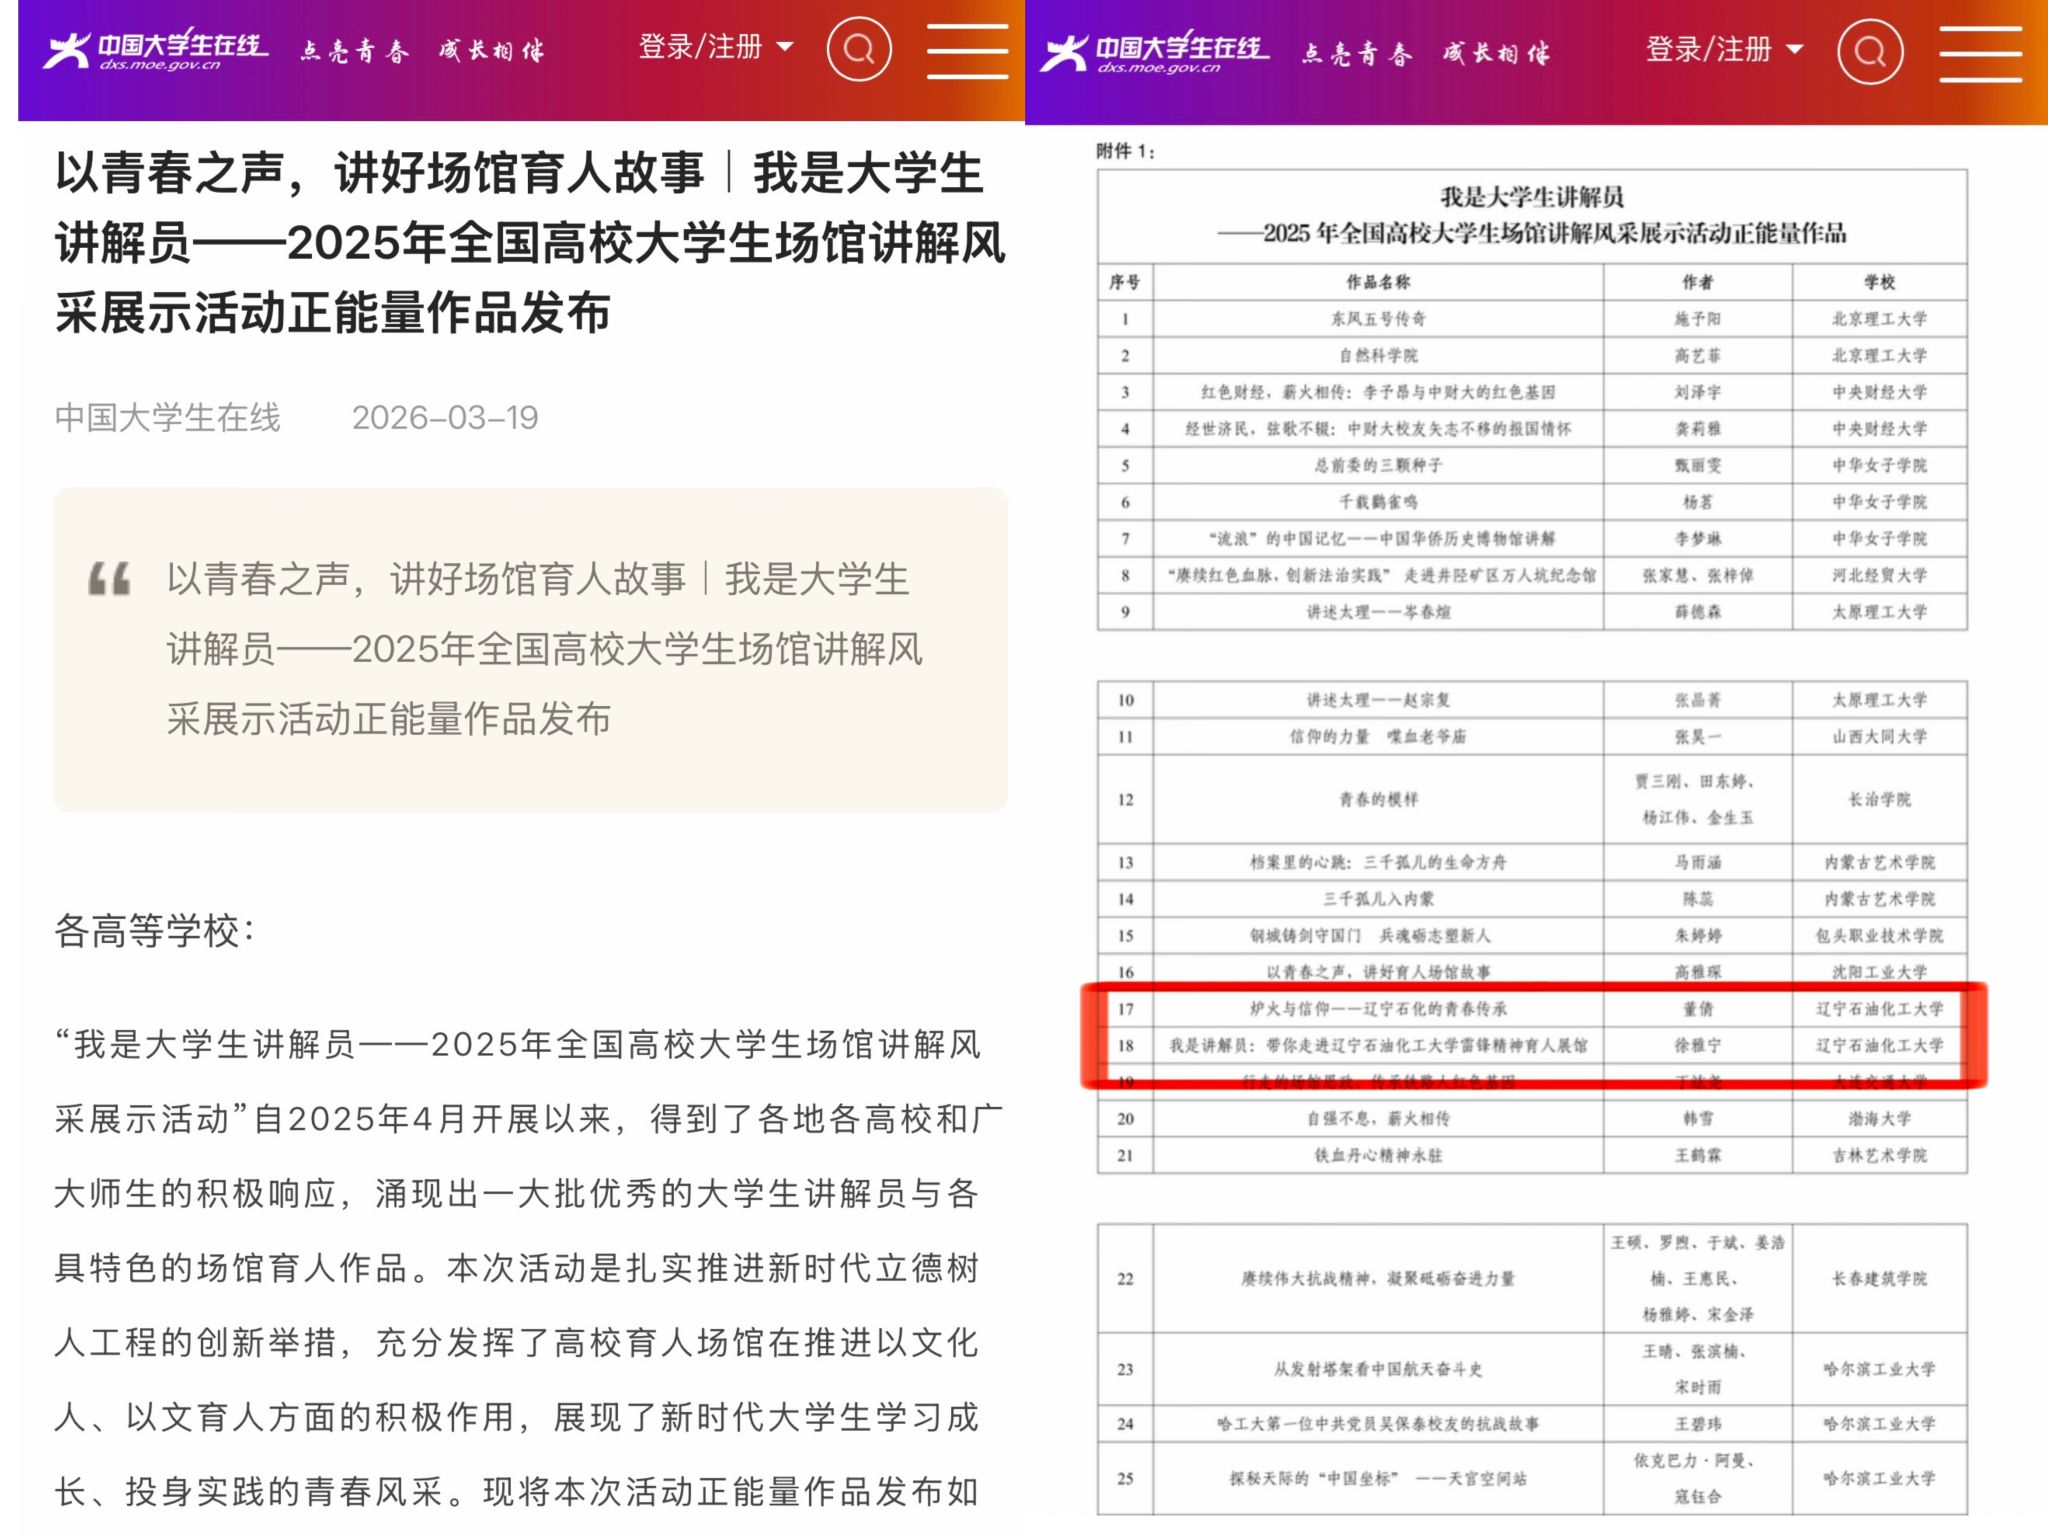Open the right hamburger menu icon
Image resolution: width=2048 pixels, height=1536 pixels.
(1980, 53)
